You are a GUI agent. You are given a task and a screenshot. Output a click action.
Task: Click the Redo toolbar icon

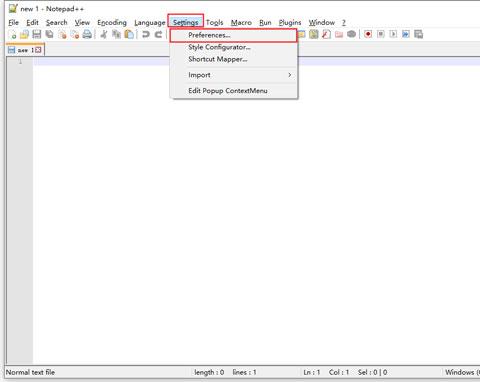click(x=158, y=34)
